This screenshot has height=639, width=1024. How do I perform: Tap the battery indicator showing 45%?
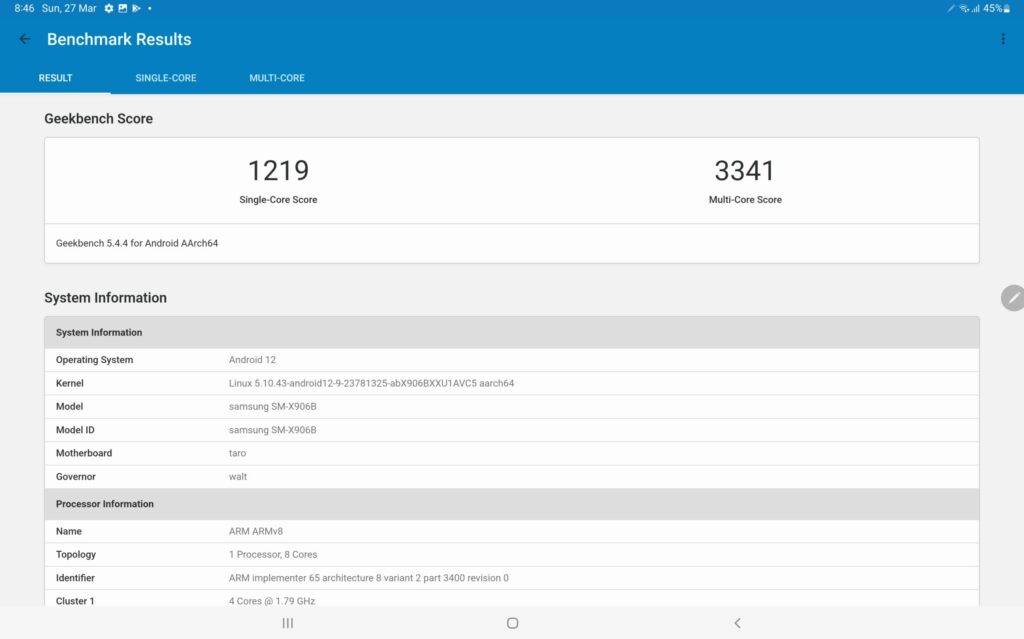(x=992, y=8)
